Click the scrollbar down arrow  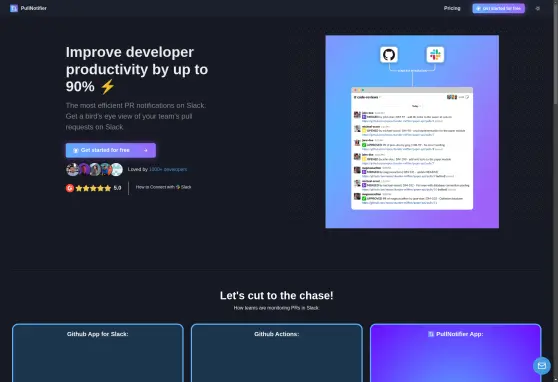[556, 380]
